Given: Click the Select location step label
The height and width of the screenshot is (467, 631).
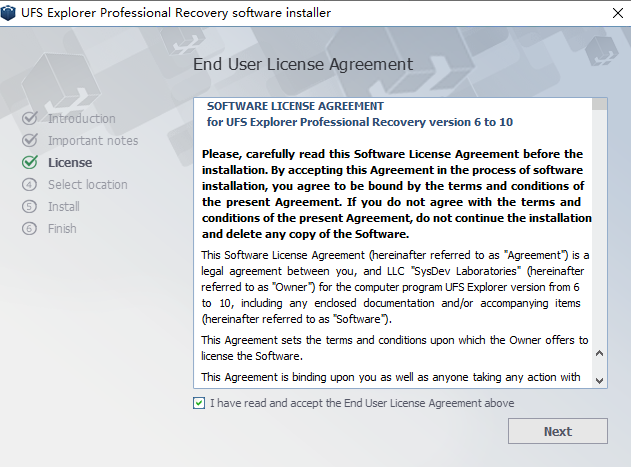Looking at the screenshot, I should coord(88,185).
